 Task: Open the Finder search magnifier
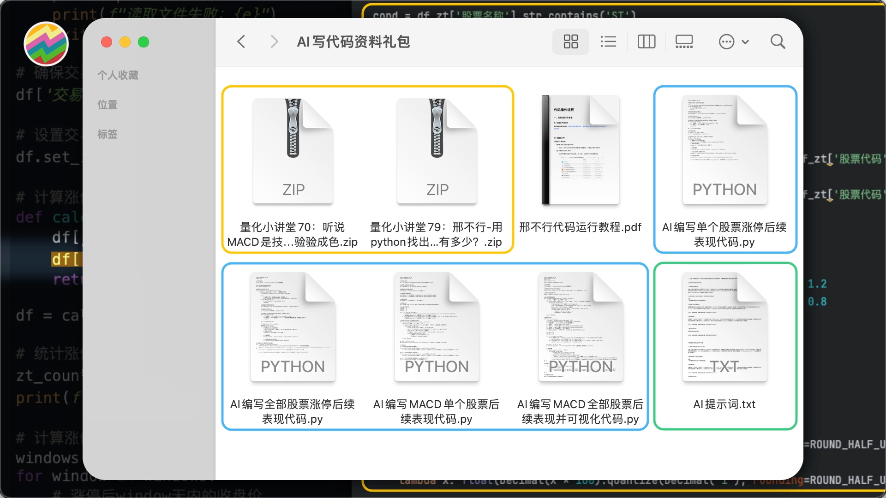tap(777, 42)
